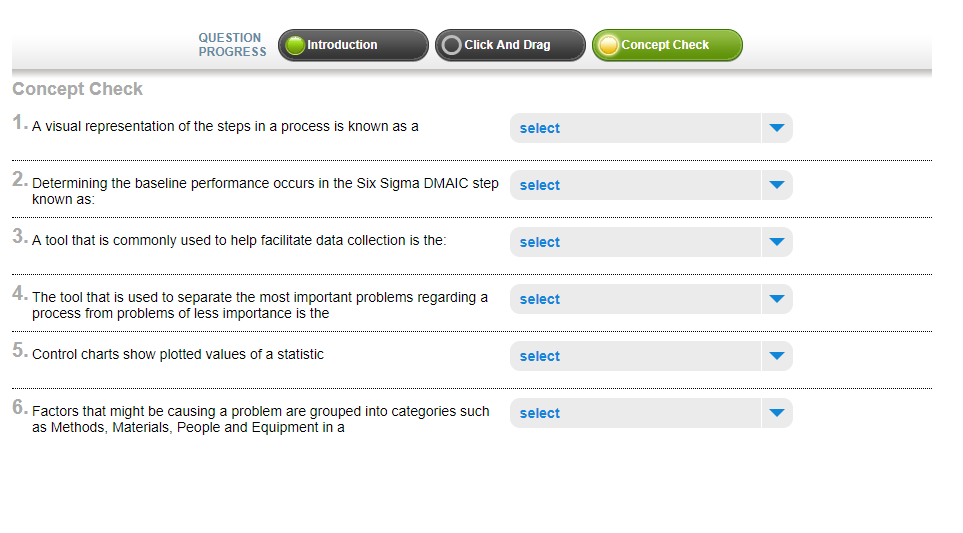Image resolution: width=963 pixels, height=533 pixels.
Task: Switch to the Click And Drag tab
Action: (x=510, y=45)
